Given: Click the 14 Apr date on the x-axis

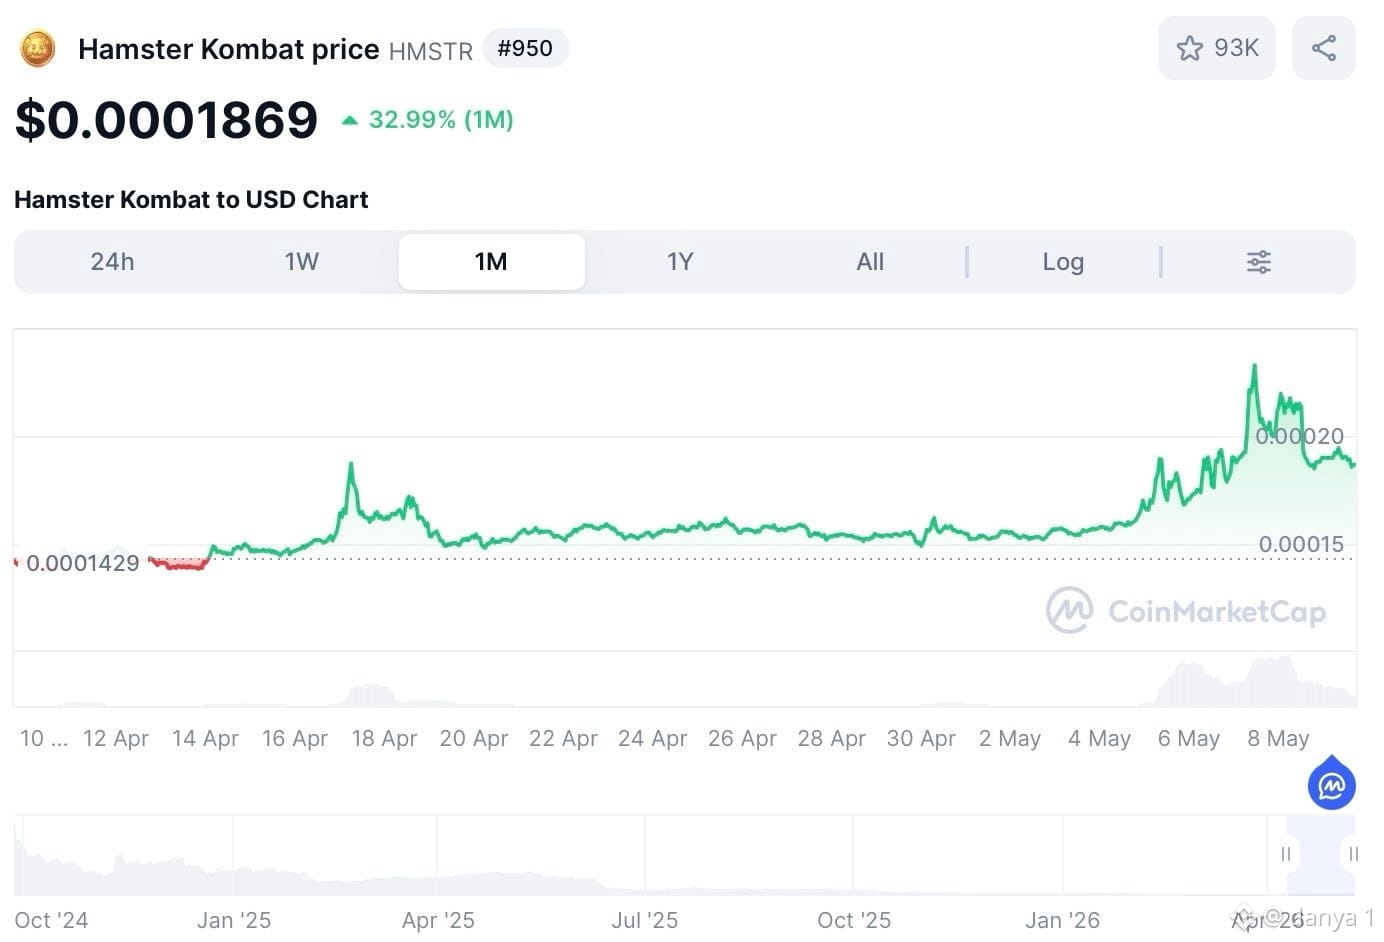Looking at the screenshot, I should click(205, 739).
